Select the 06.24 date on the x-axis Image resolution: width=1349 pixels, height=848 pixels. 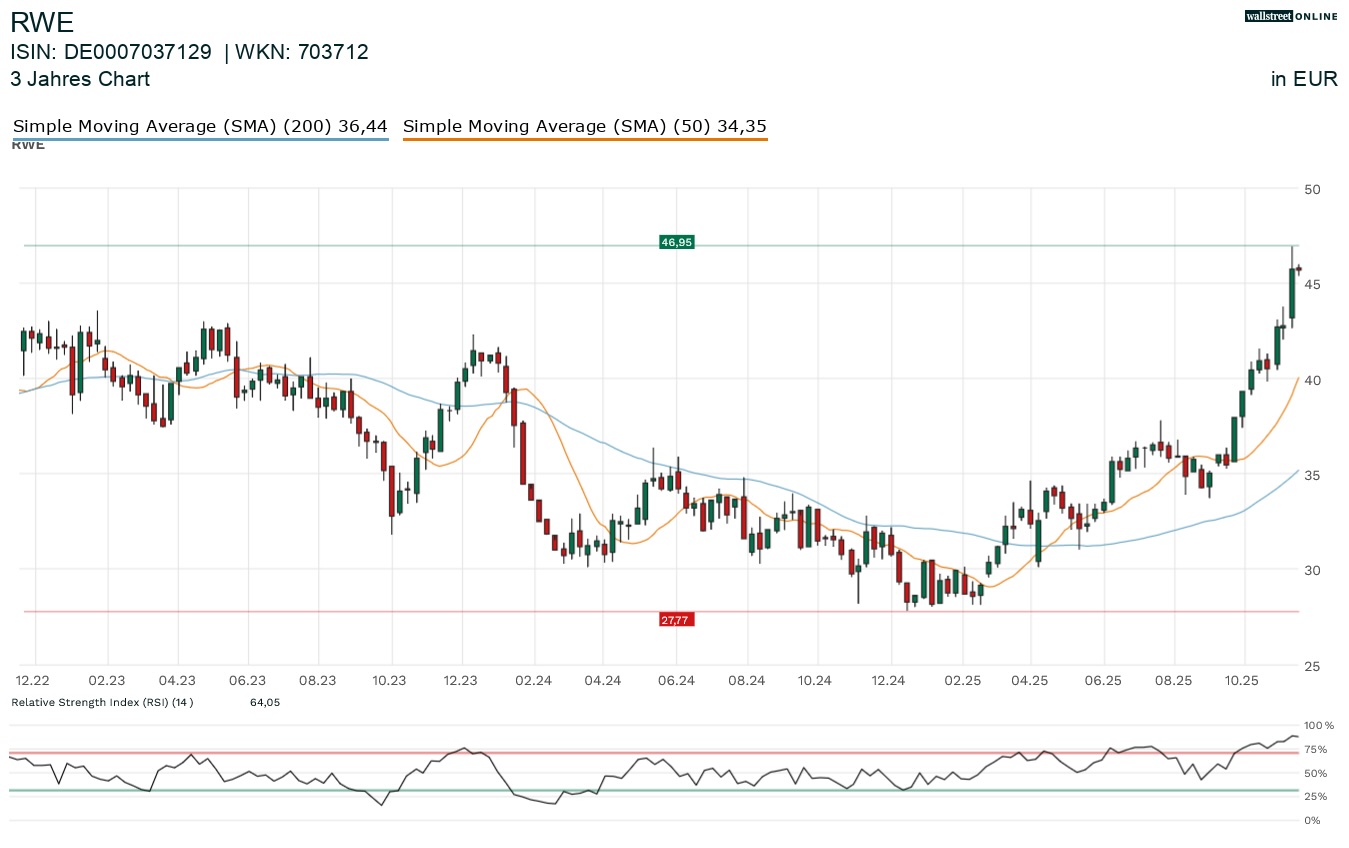676,680
